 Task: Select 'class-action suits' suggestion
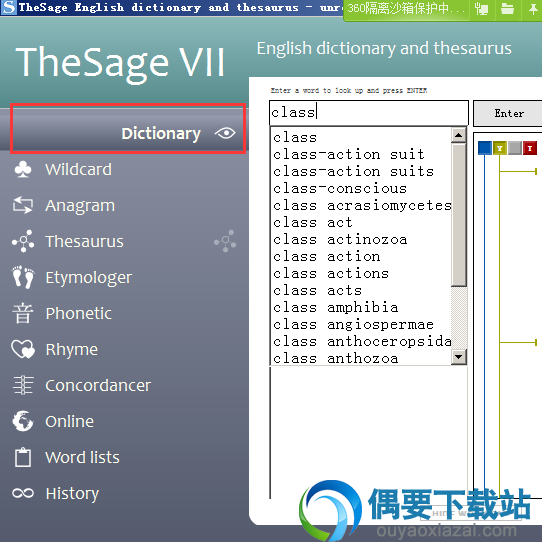tap(361, 171)
